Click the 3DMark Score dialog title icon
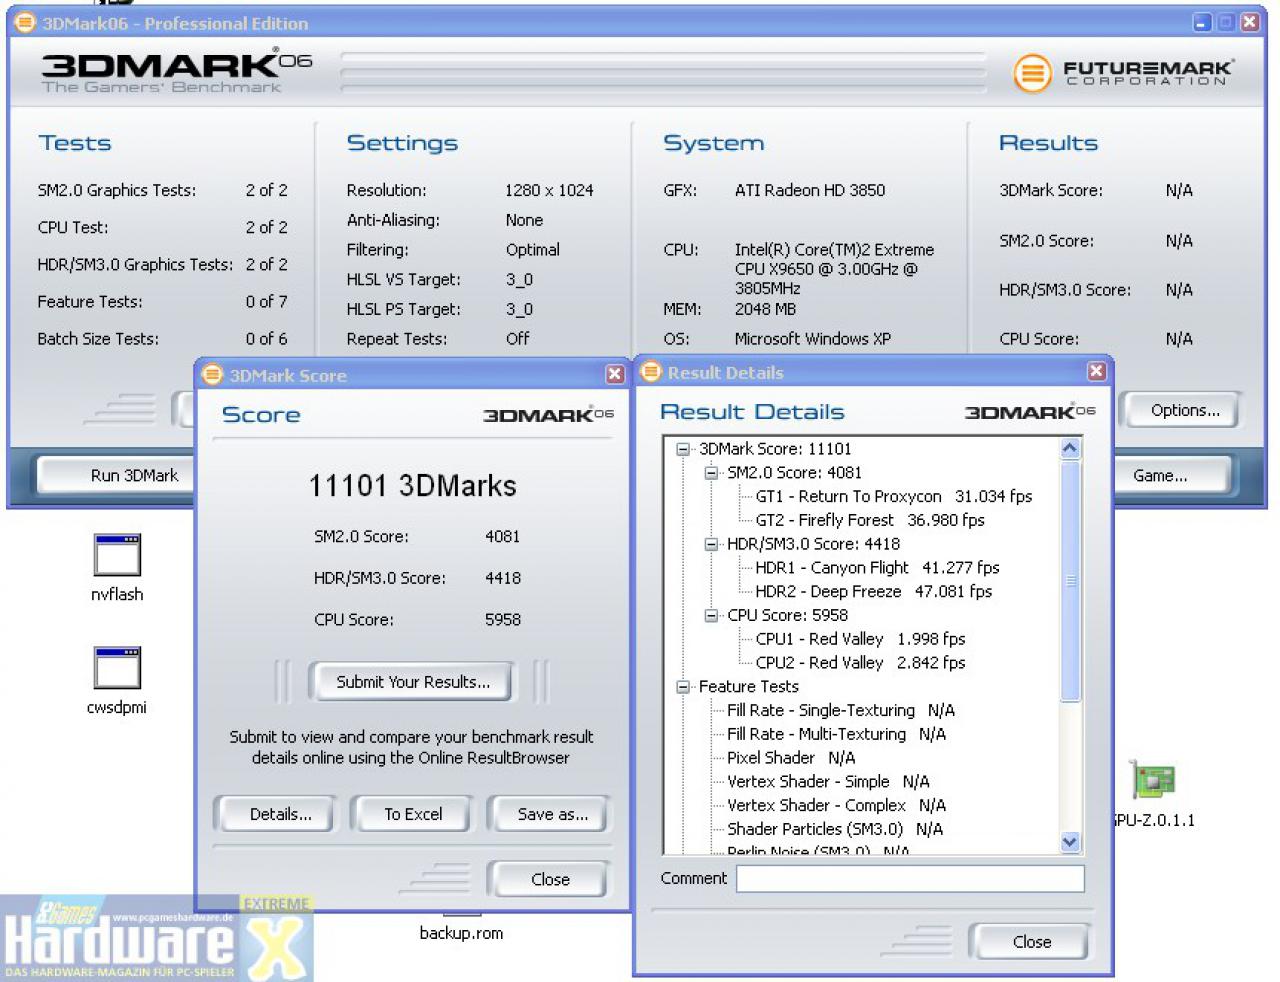Viewport: 1280px width, 982px height. [x=212, y=375]
